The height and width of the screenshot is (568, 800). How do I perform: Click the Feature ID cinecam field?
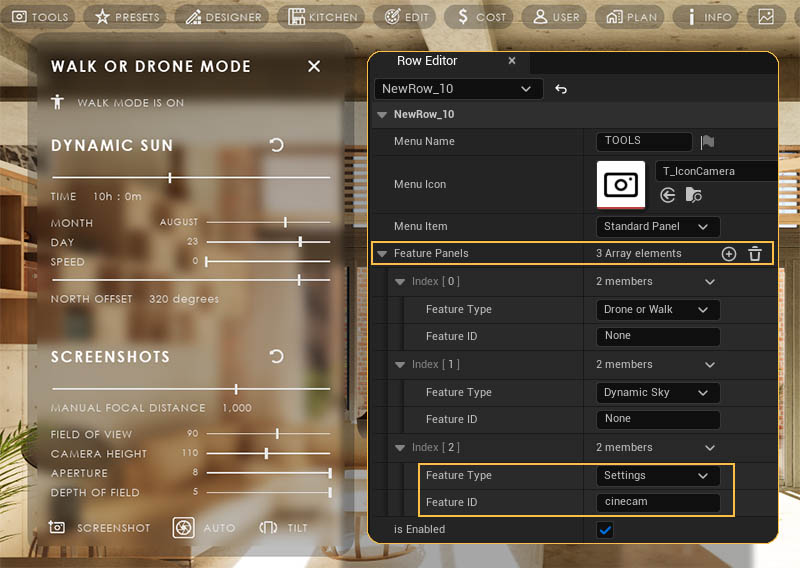(x=657, y=502)
